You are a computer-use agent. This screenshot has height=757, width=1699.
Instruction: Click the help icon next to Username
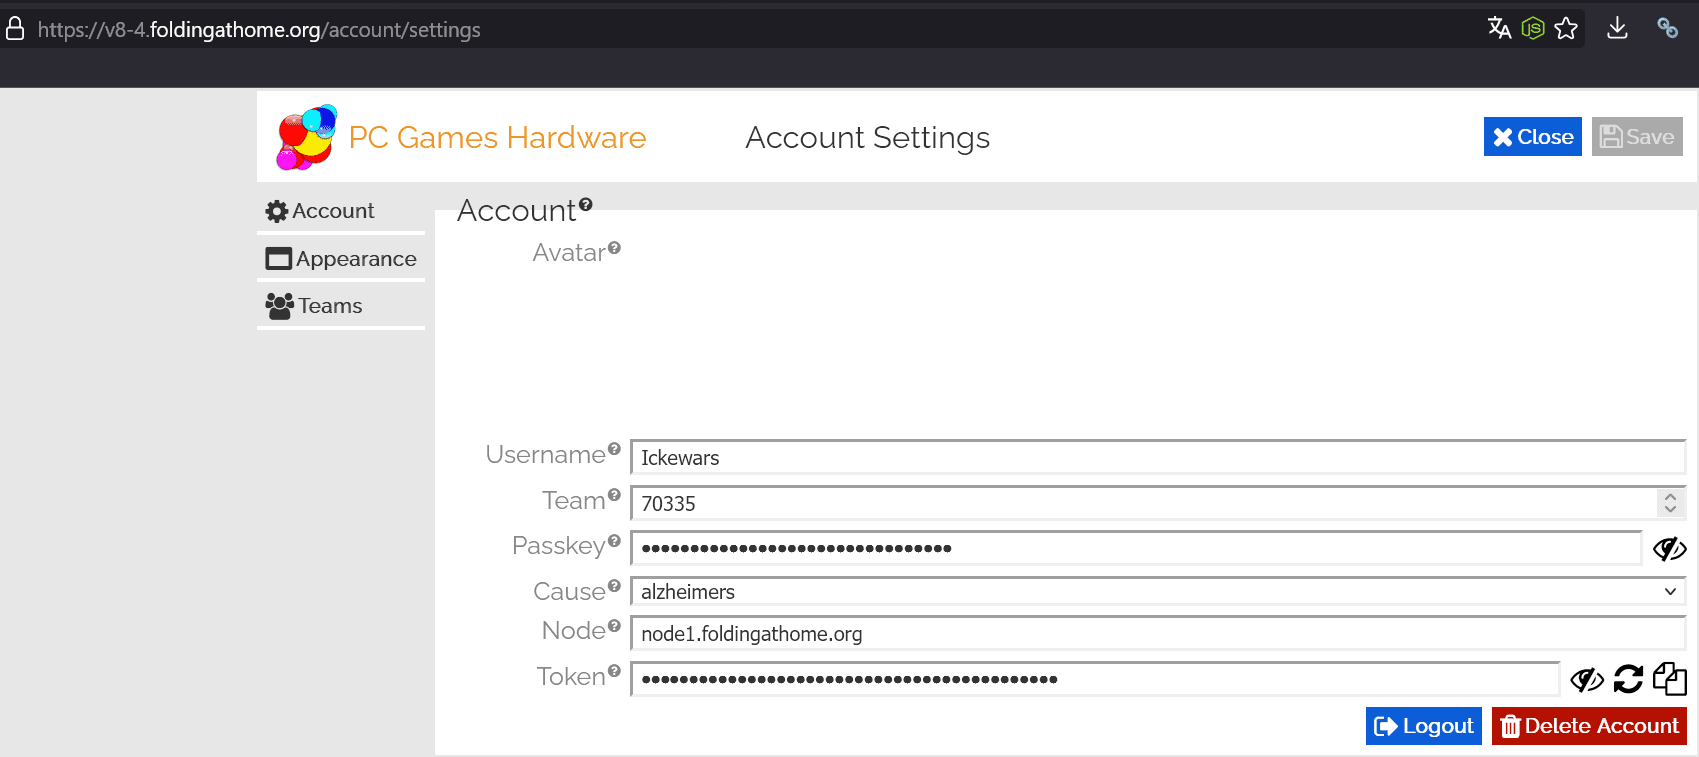click(614, 449)
